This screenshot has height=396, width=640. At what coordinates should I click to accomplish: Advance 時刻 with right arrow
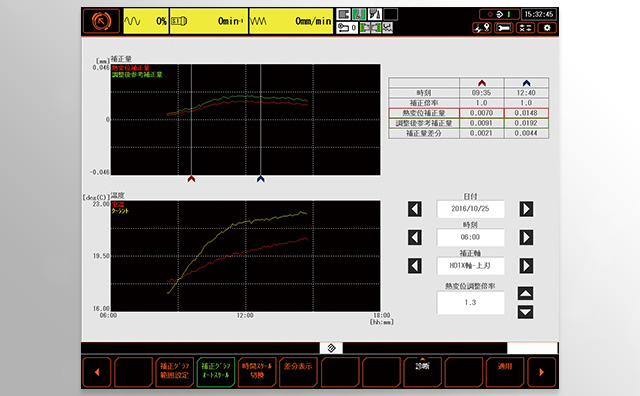[526, 237]
